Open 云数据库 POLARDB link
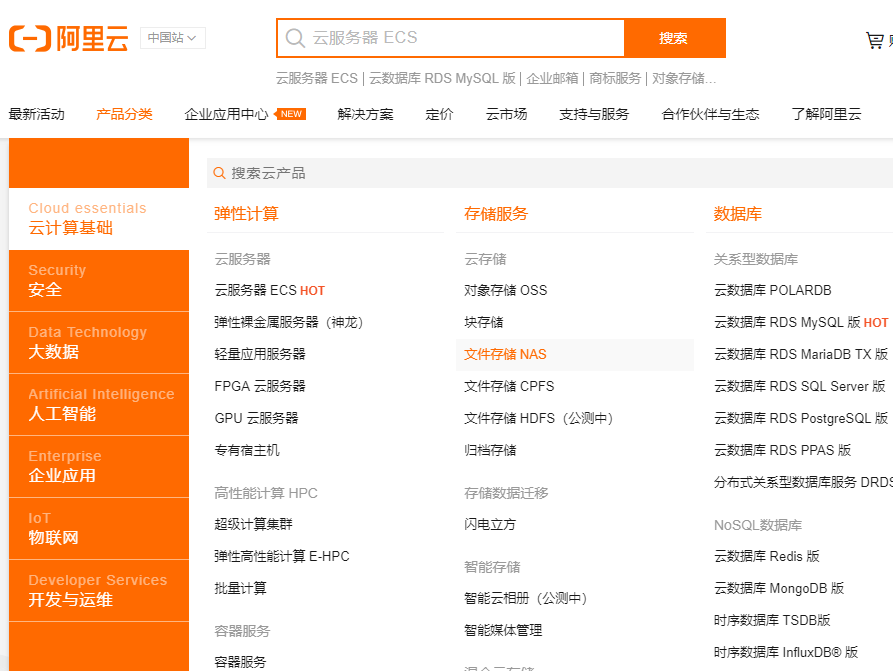Screen dimensions: 893x671 click(x=773, y=291)
